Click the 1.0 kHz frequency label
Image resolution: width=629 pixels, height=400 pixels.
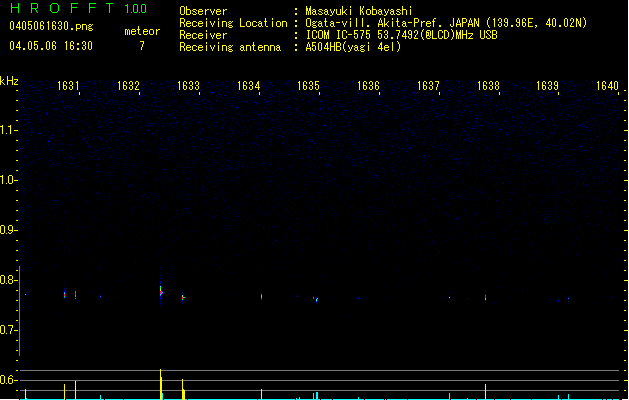pyautogui.click(x=8, y=180)
